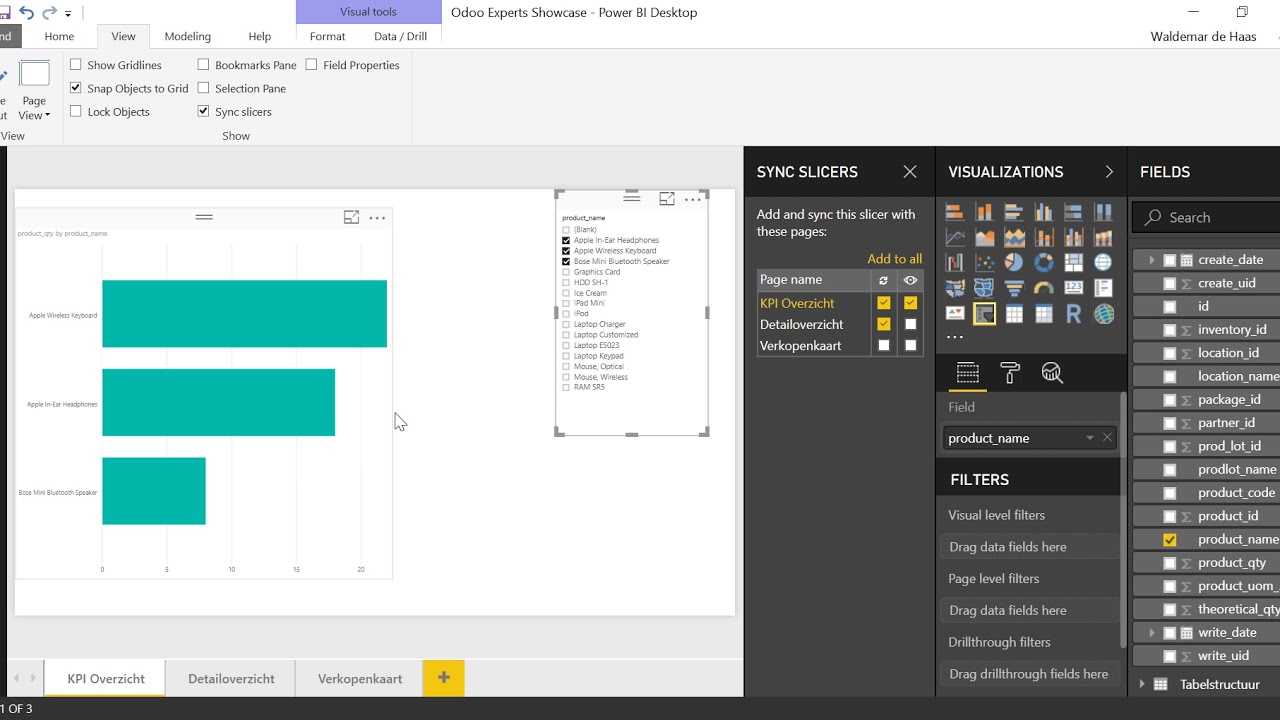Enable the Selection Pane checkbox
This screenshot has width=1280, height=720.
click(204, 88)
